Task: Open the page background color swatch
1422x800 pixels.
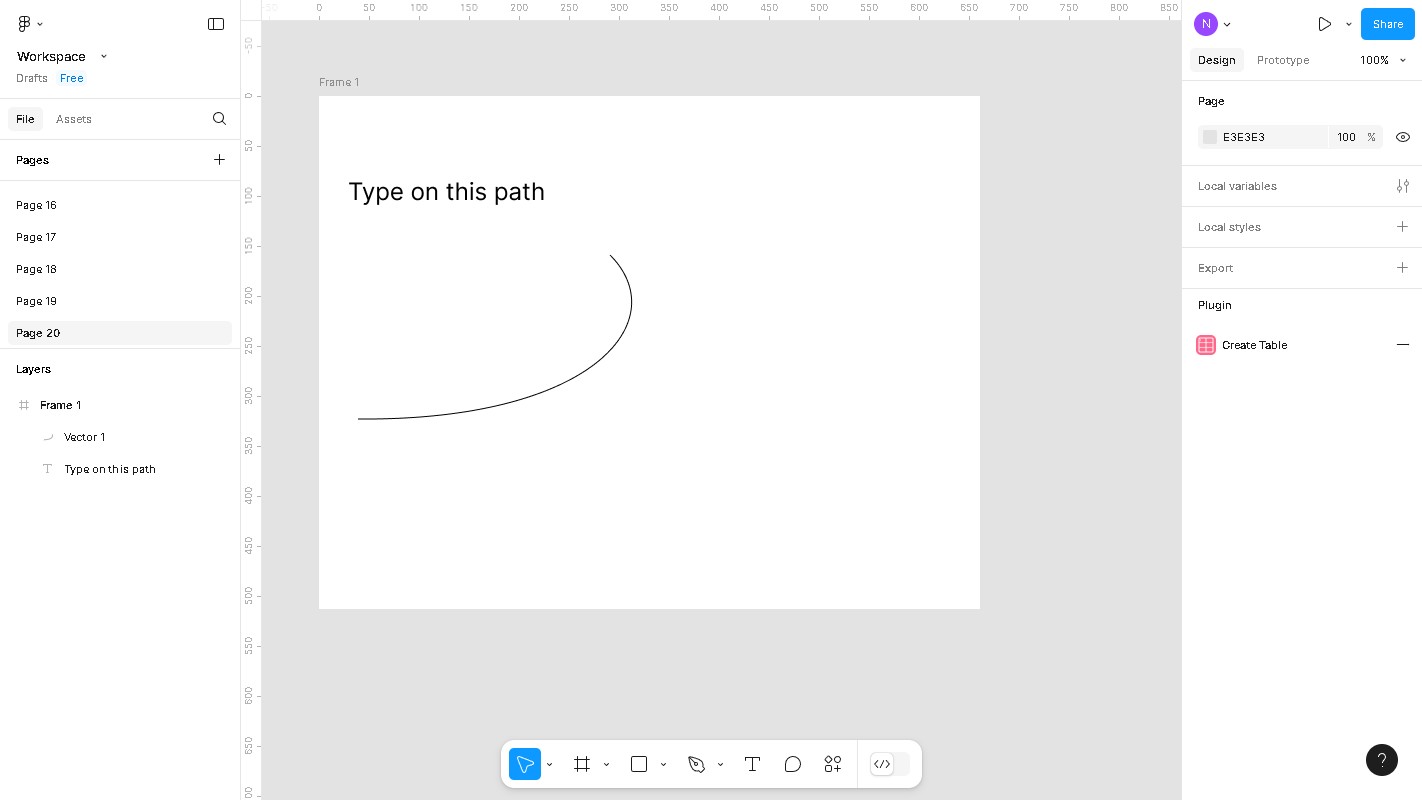Action: tap(1210, 137)
